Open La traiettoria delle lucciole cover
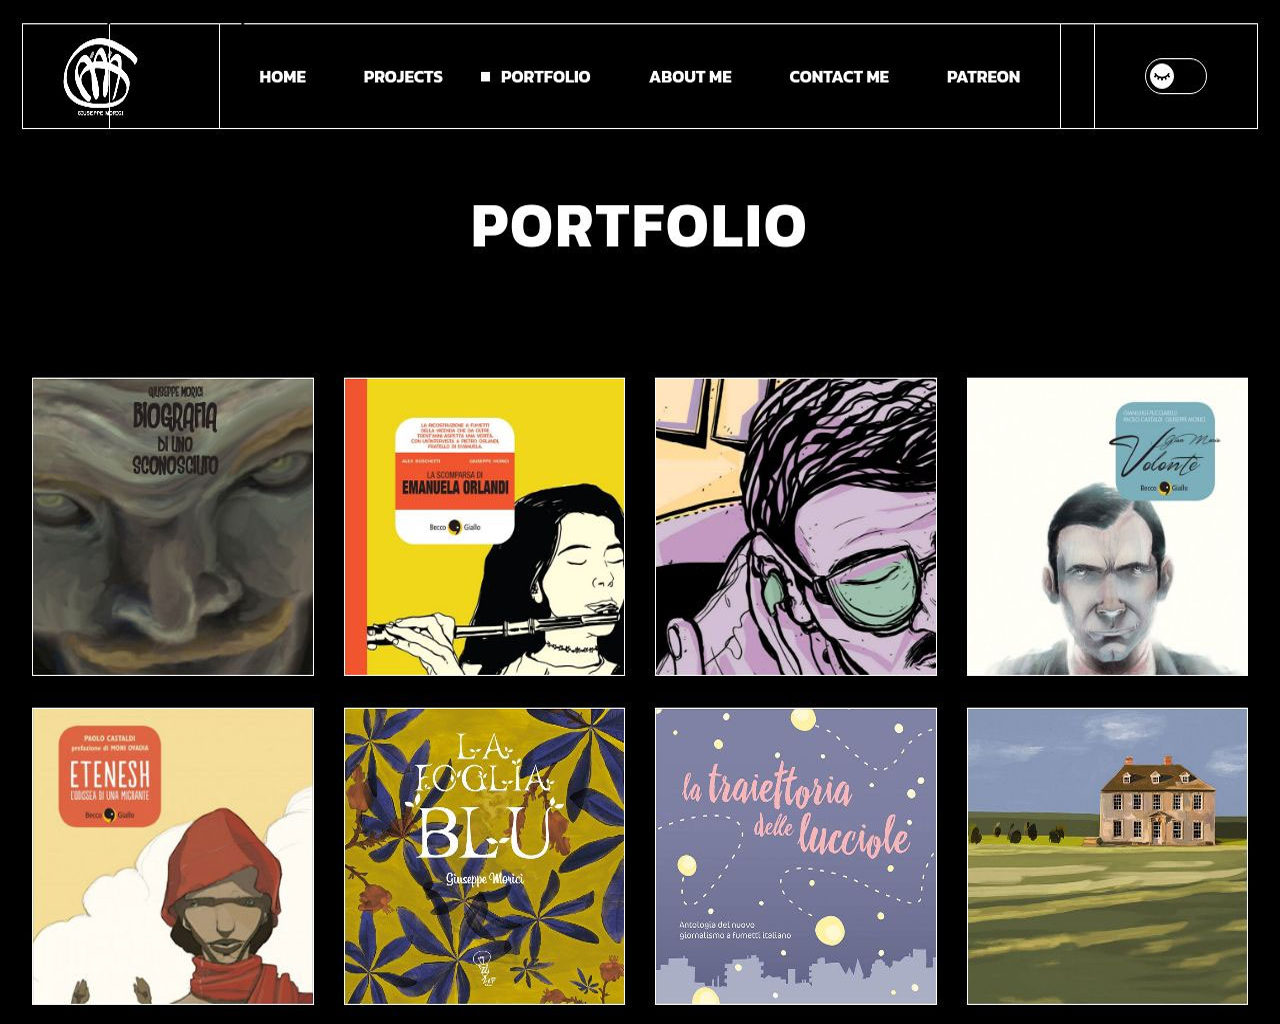1280x1024 pixels. click(796, 856)
